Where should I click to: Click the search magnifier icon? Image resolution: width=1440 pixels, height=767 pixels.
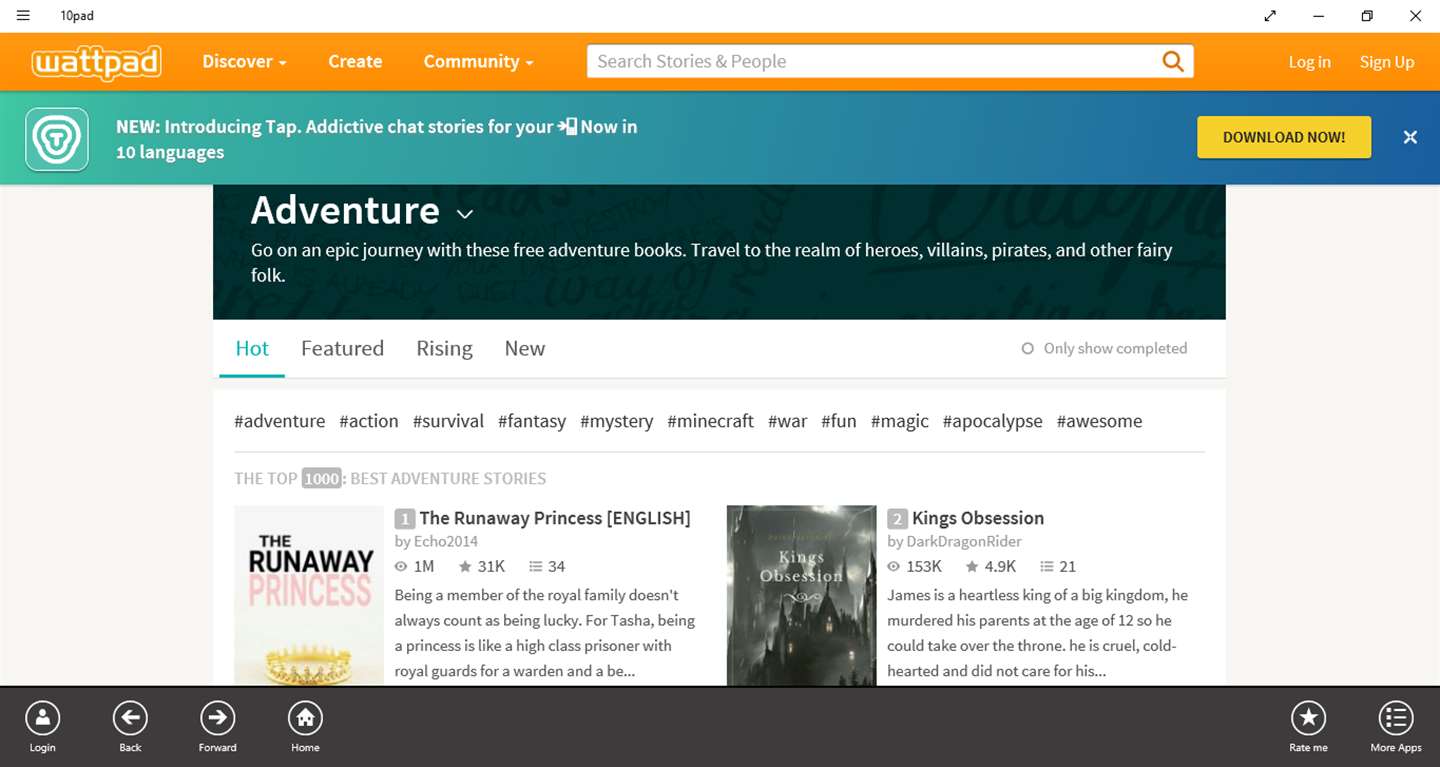click(x=1173, y=61)
